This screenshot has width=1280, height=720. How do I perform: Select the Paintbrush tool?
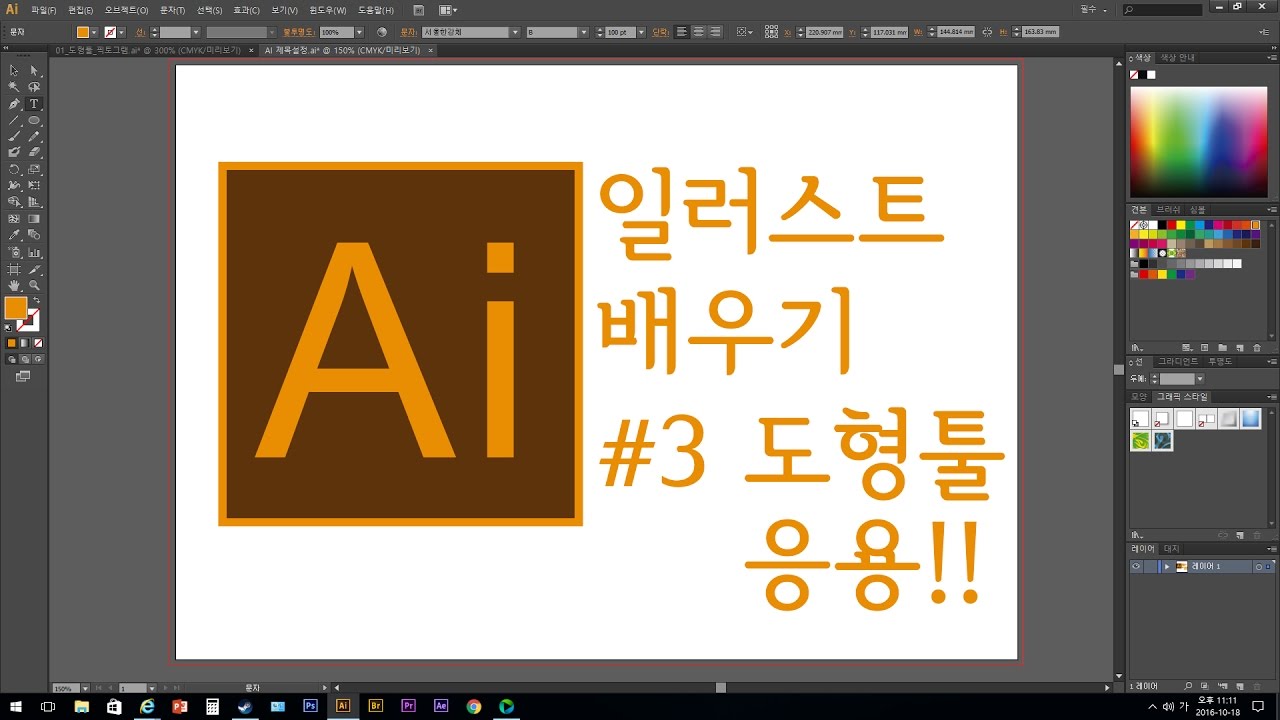pyautogui.click(x=14, y=136)
